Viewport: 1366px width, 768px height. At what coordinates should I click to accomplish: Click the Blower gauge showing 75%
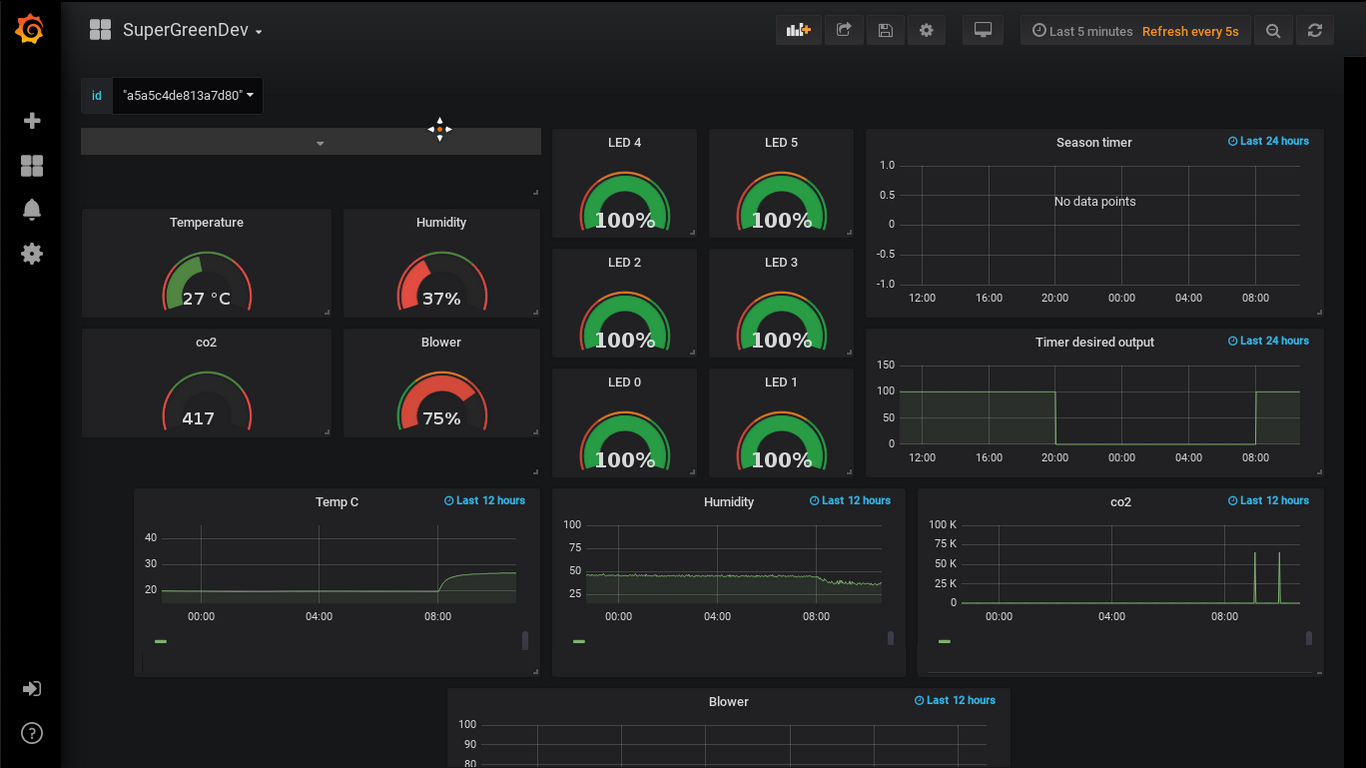441,400
